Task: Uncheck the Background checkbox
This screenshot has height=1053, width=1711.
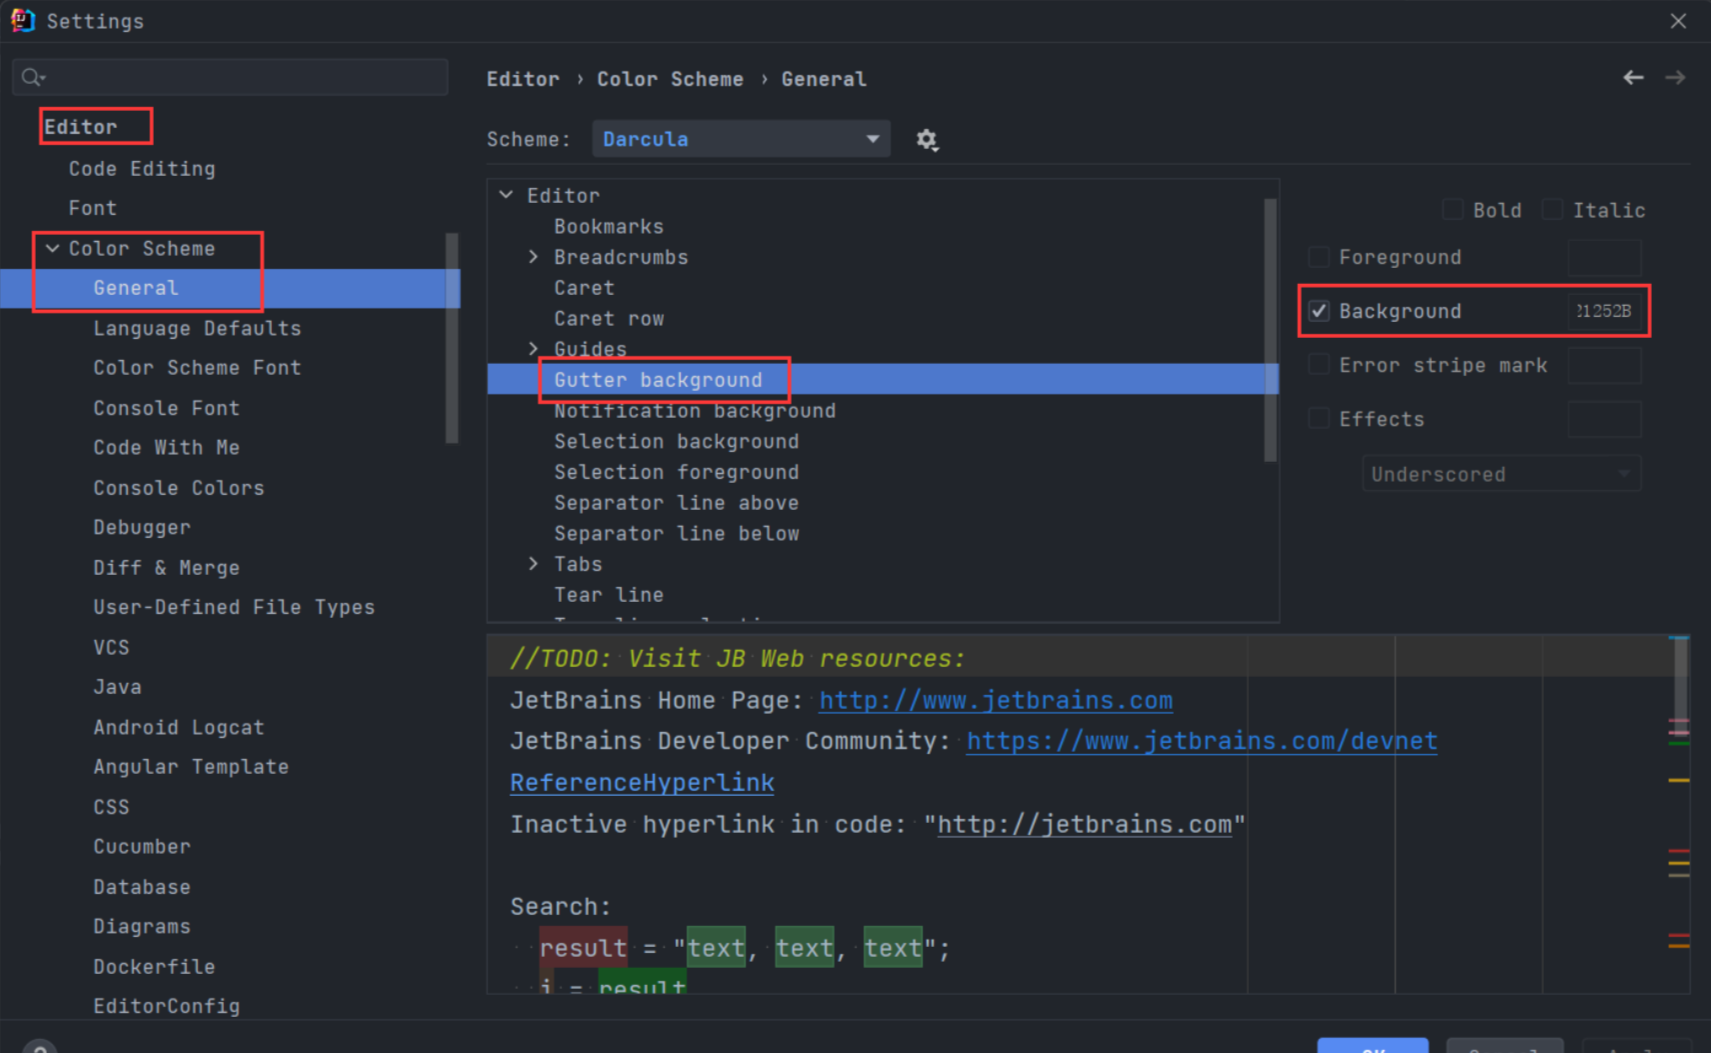Action: click(x=1319, y=311)
